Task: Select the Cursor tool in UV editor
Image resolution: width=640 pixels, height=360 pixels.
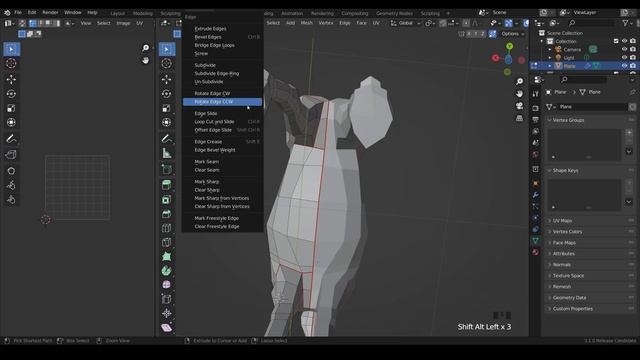Action: click(x=11, y=64)
